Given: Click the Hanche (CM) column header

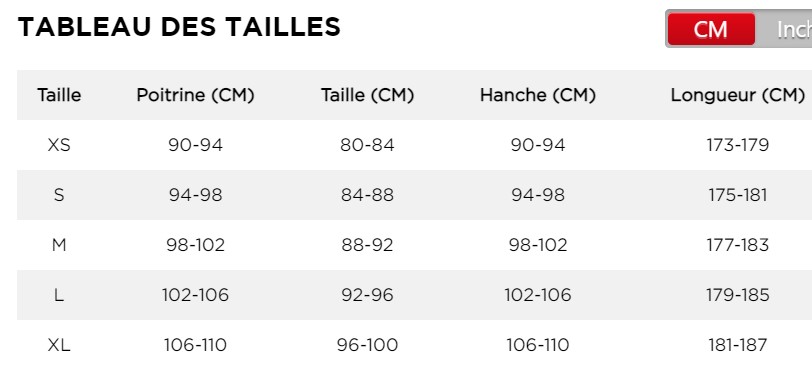Looking at the screenshot, I should 538,95.
